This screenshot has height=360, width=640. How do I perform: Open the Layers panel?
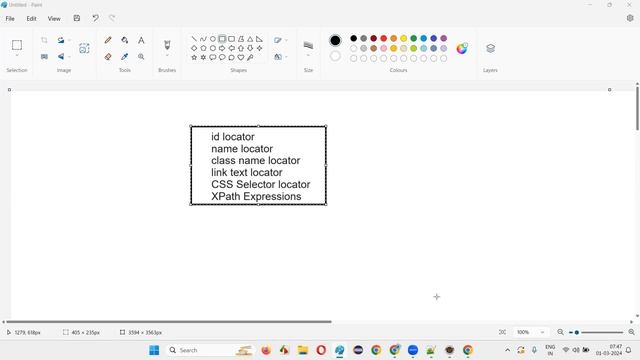pyautogui.click(x=490, y=48)
